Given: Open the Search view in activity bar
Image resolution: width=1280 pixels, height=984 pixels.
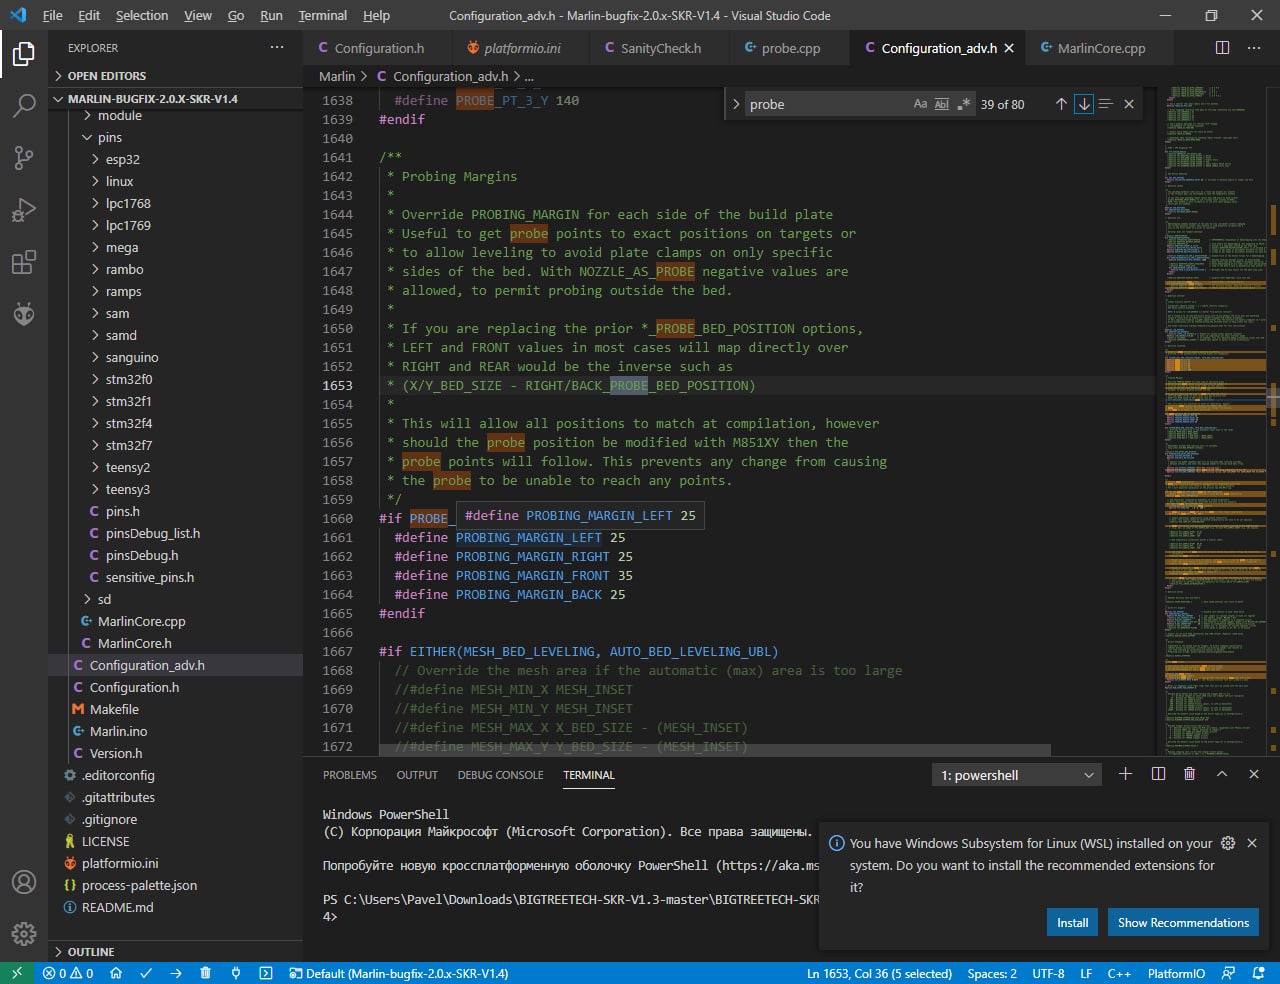Looking at the screenshot, I should pos(24,105).
